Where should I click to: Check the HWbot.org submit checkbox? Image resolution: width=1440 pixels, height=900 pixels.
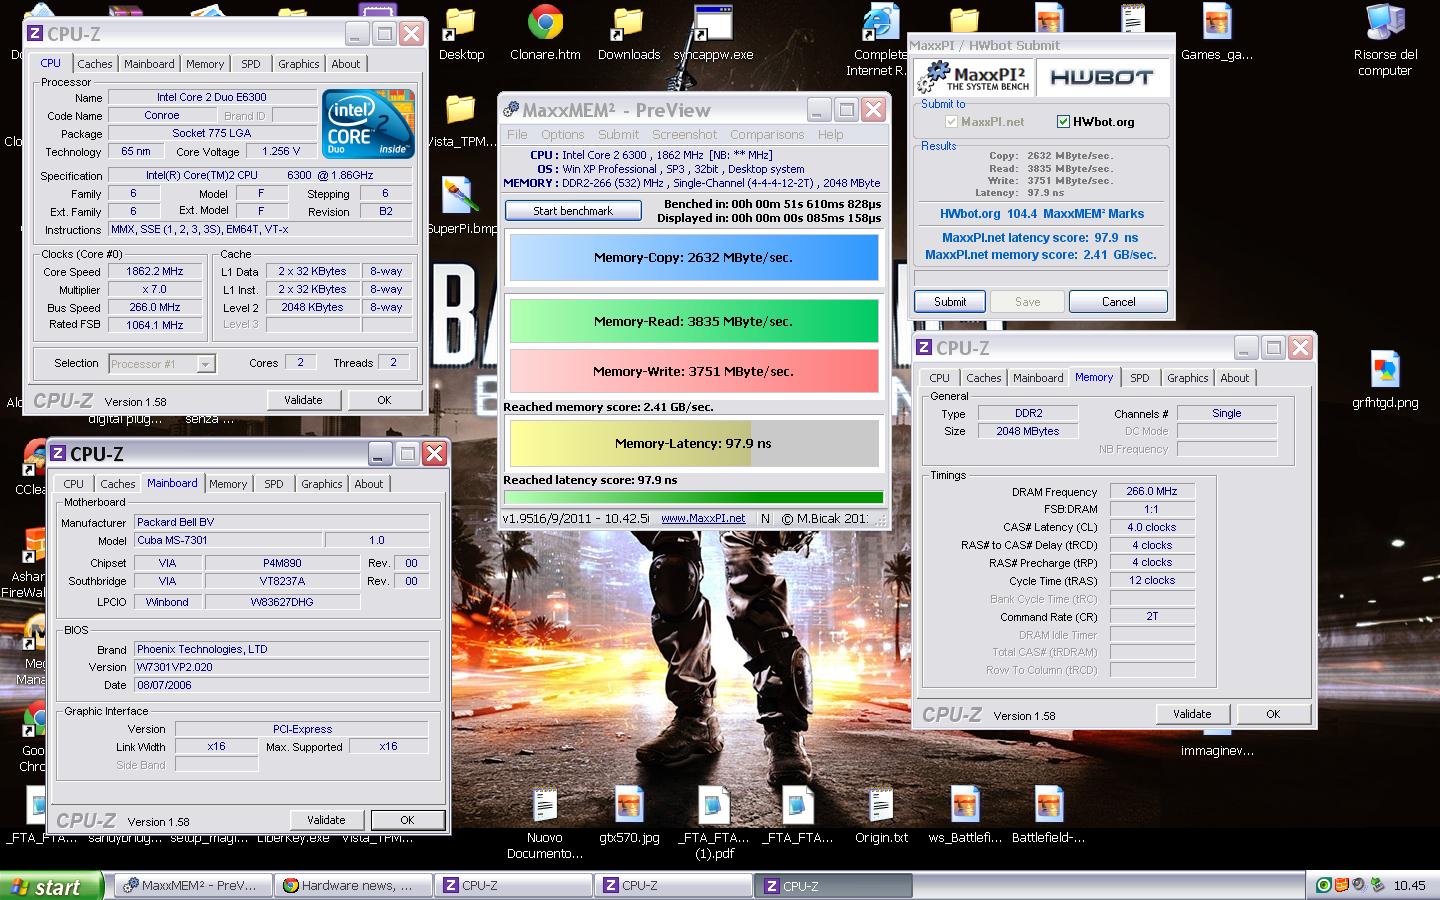[1063, 122]
